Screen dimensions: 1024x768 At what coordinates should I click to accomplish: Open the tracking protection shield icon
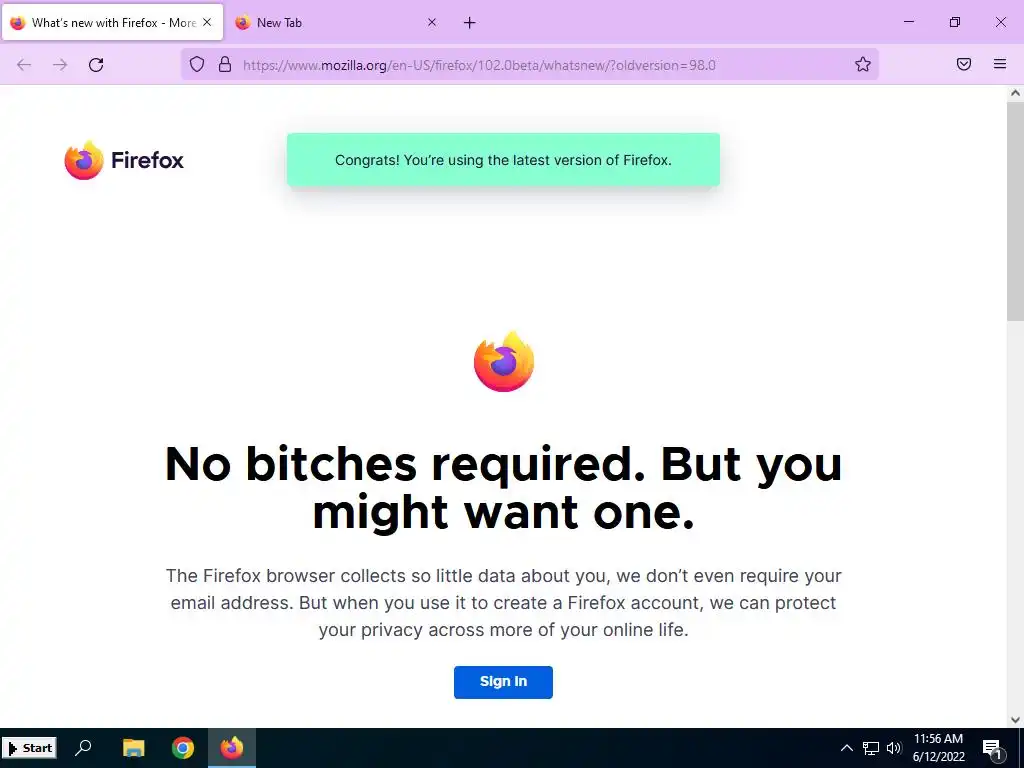pos(197,64)
